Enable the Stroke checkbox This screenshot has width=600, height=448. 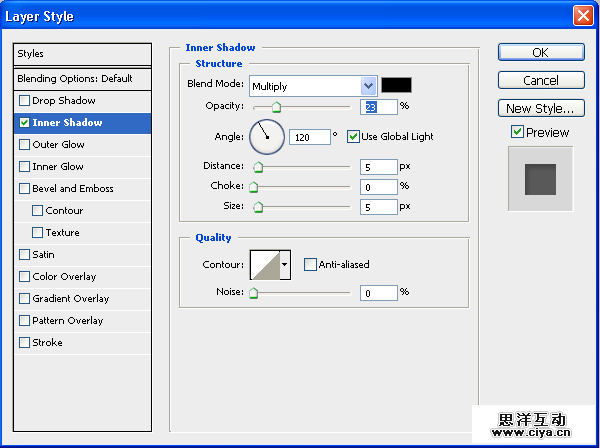click(25, 343)
